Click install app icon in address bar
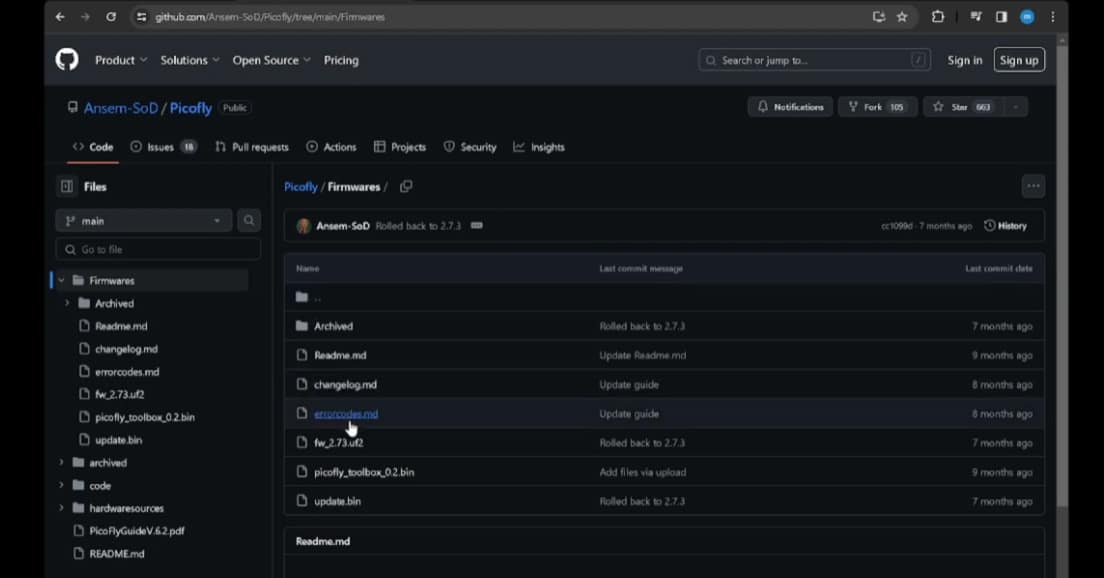1104x578 pixels. (879, 17)
